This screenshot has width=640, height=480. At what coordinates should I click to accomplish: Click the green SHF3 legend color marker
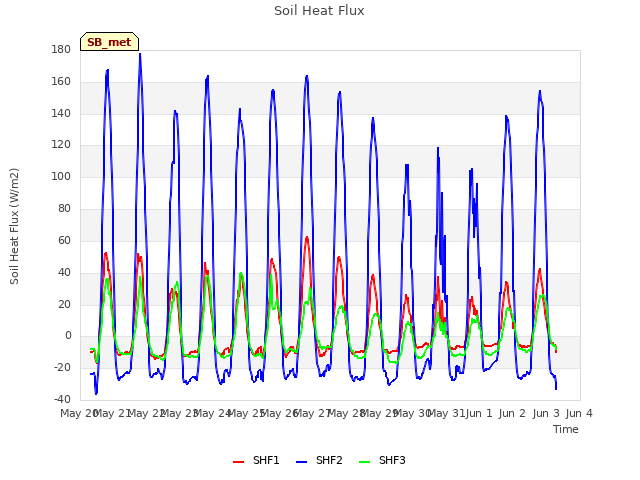[x=364, y=462]
